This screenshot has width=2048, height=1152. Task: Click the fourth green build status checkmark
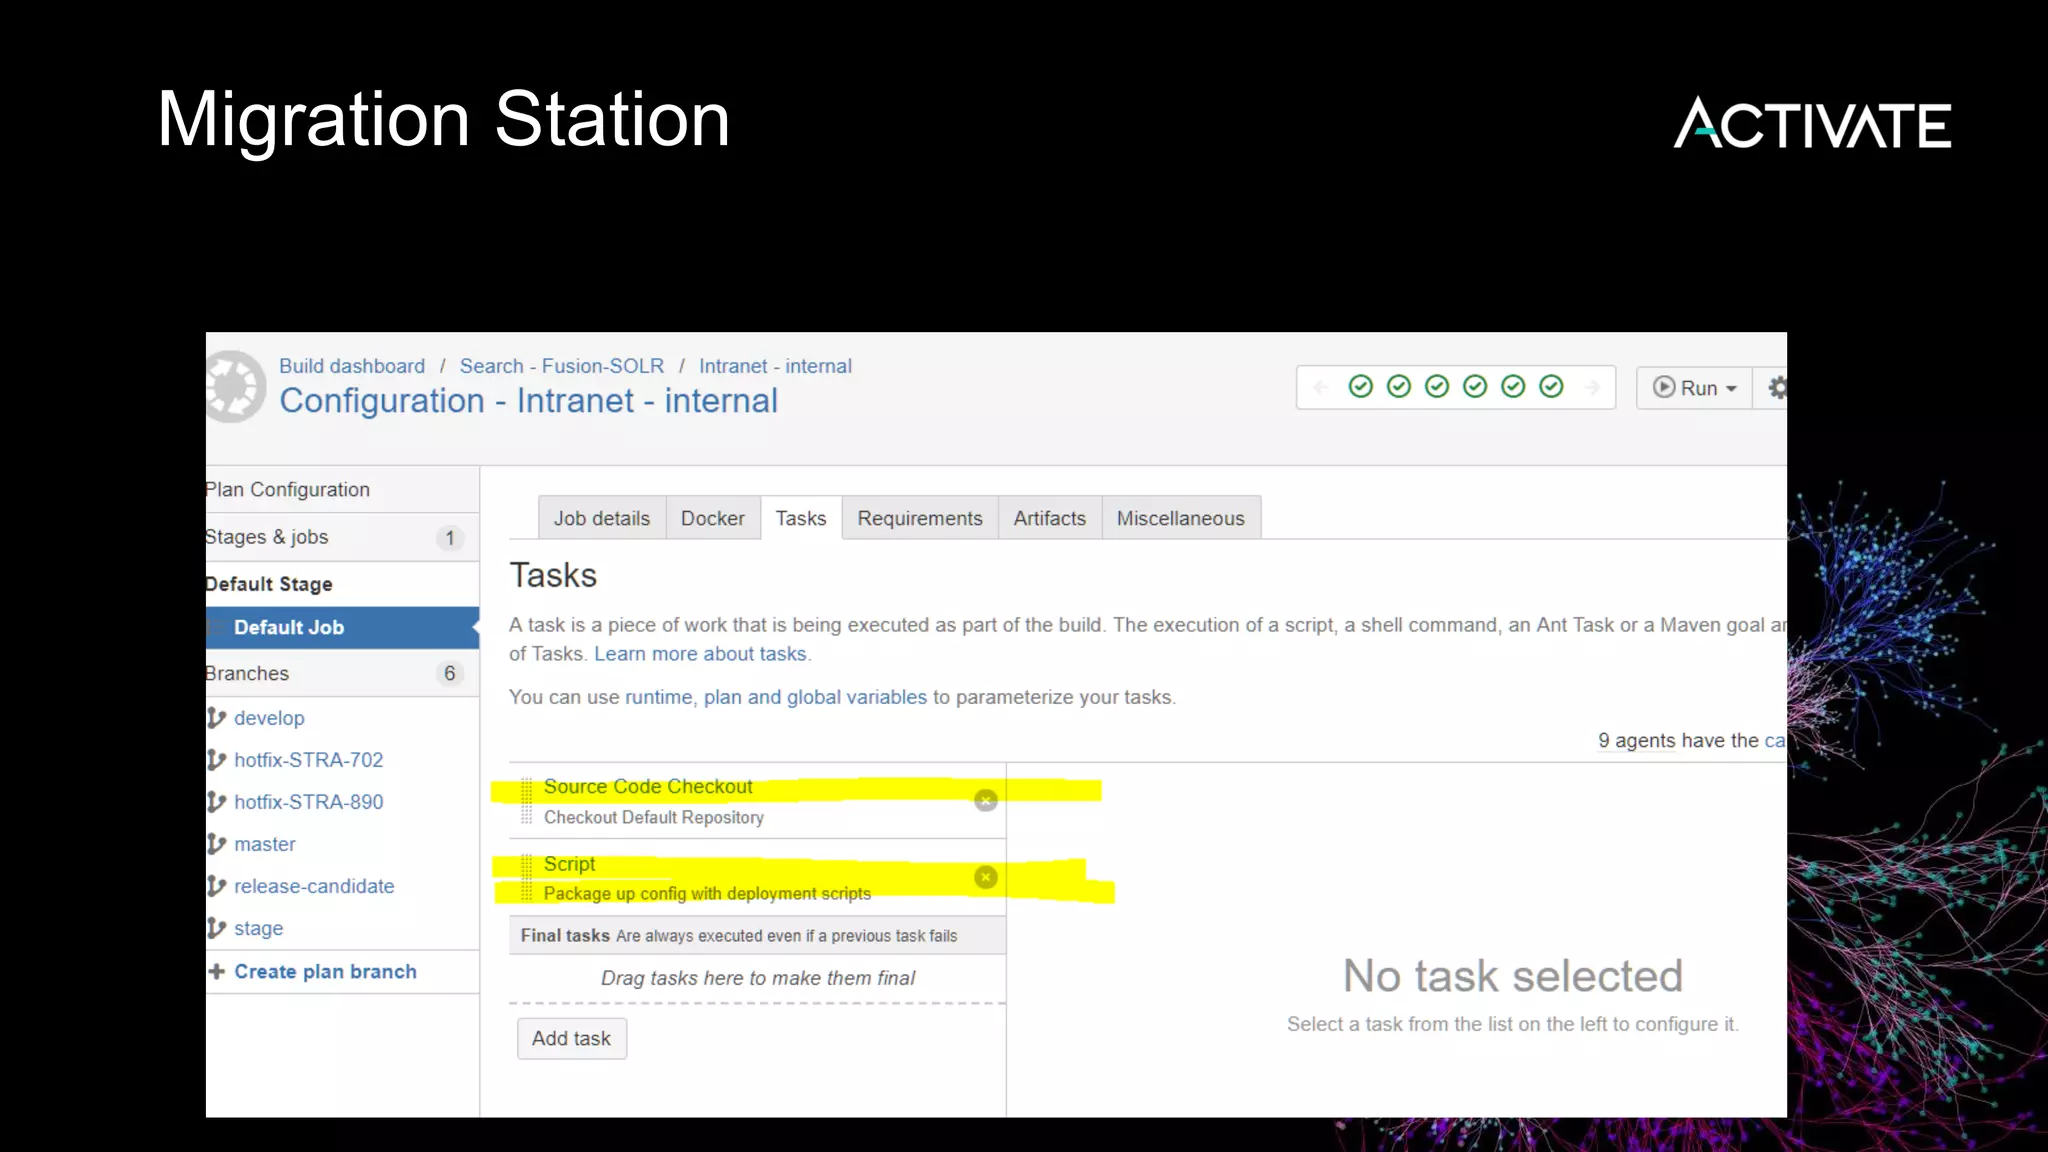1475,387
